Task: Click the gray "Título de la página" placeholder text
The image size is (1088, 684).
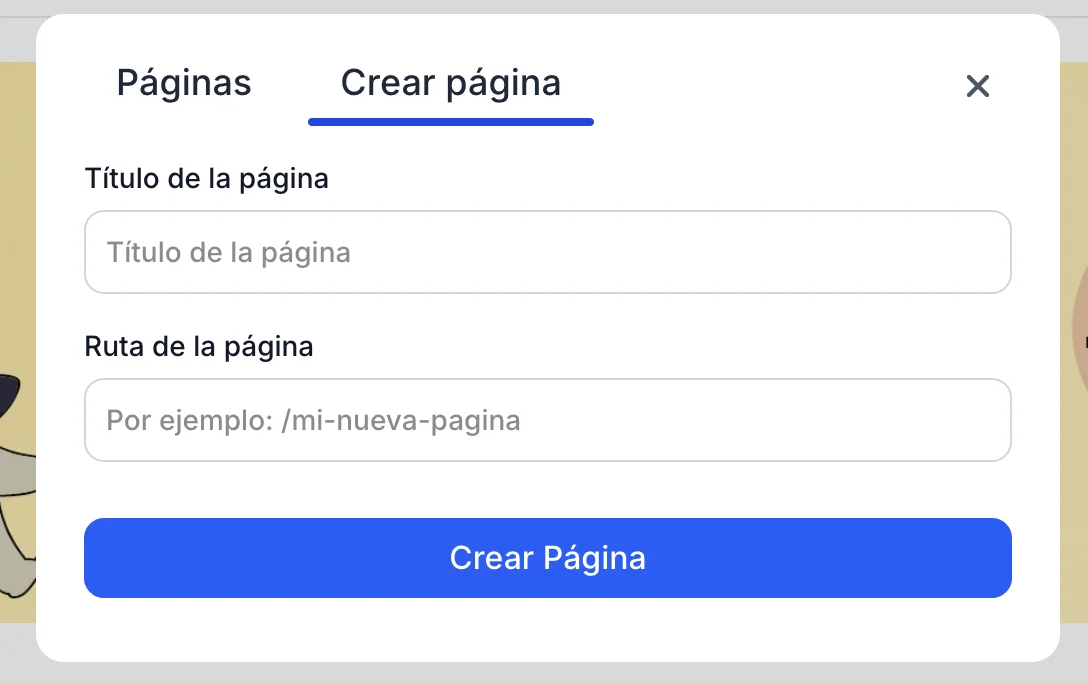Action: 229,252
